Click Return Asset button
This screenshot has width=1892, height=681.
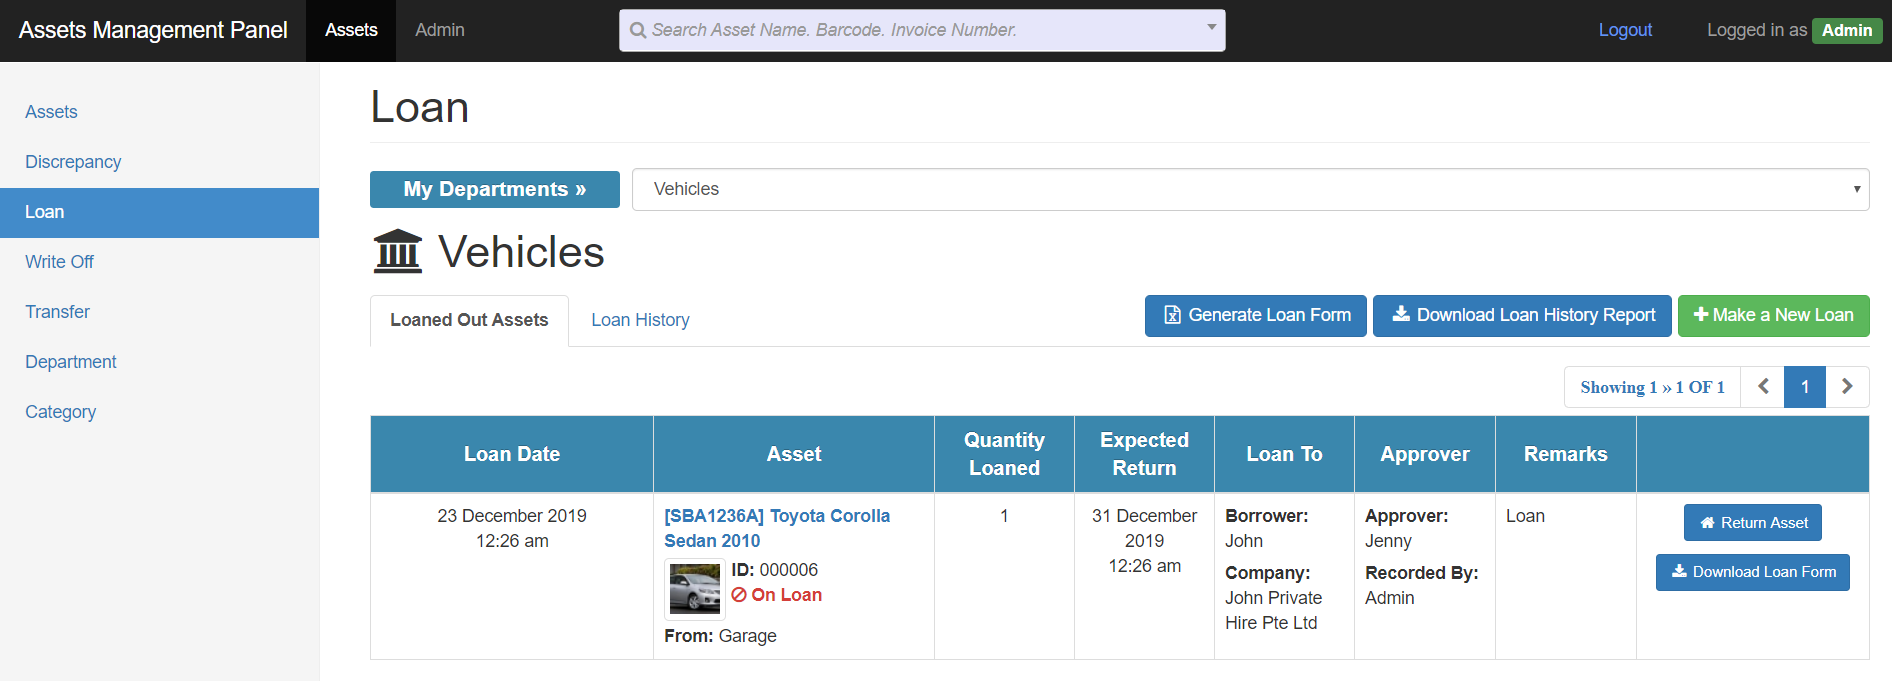point(1753,523)
